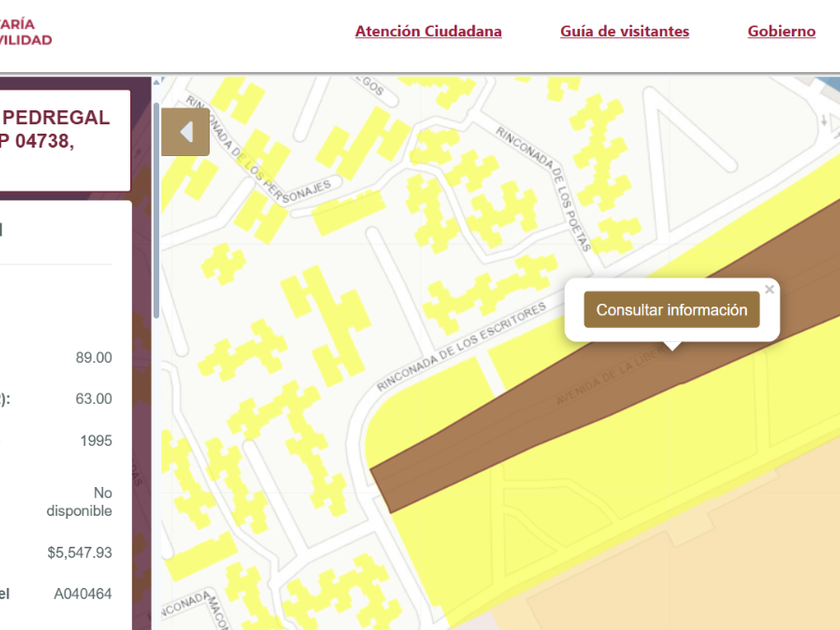The width and height of the screenshot is (840, 630).
Task: Select the year 1995 in the panel
Action: tap(96, 440)
